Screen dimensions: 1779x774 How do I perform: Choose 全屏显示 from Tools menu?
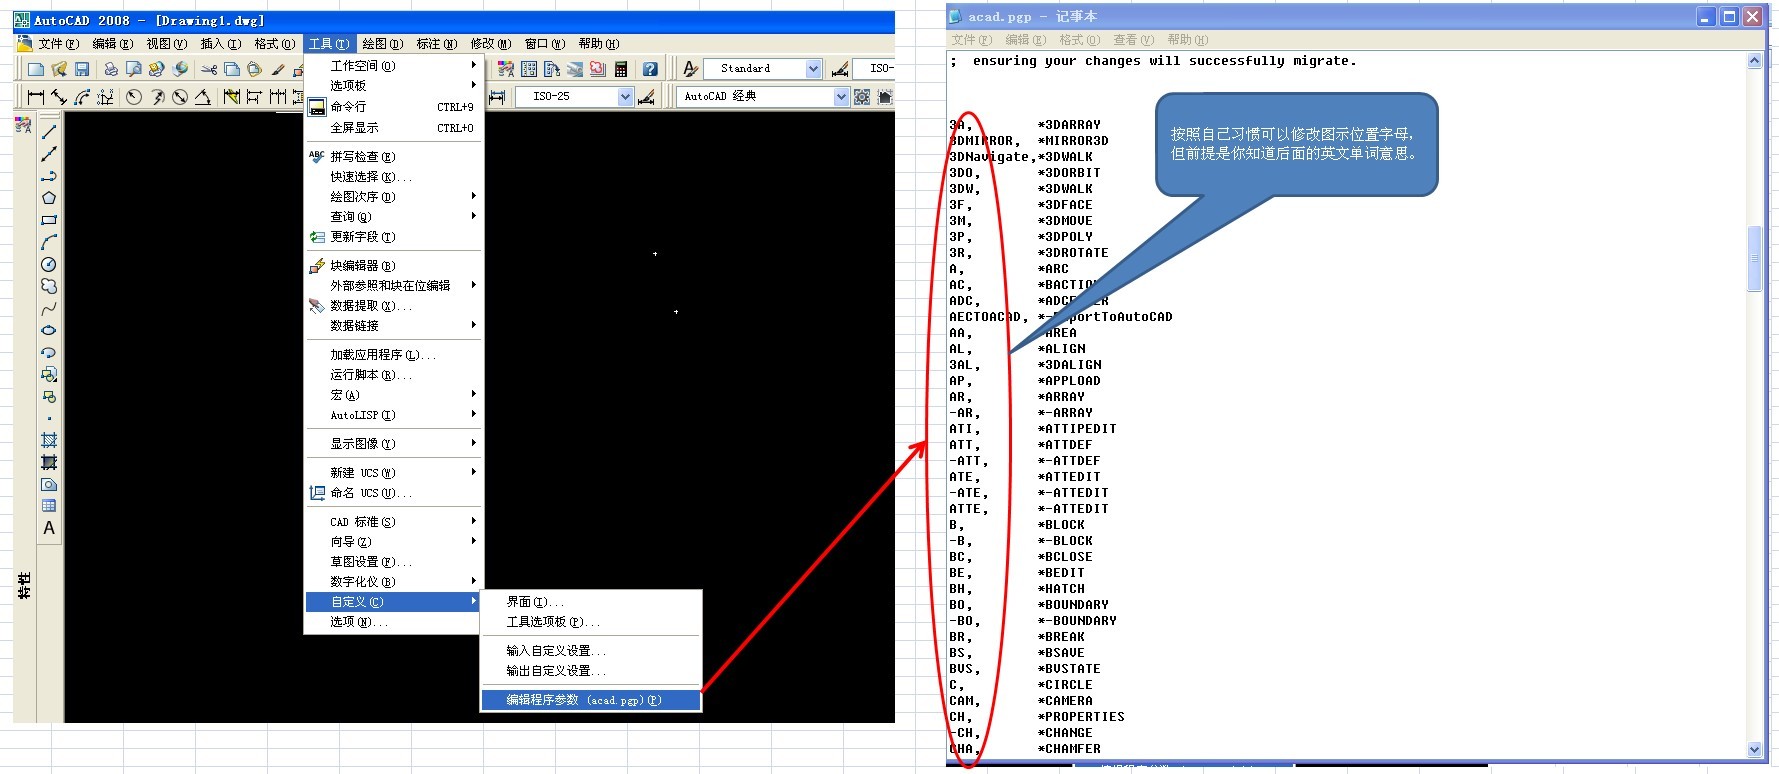(x=394, y=127)
